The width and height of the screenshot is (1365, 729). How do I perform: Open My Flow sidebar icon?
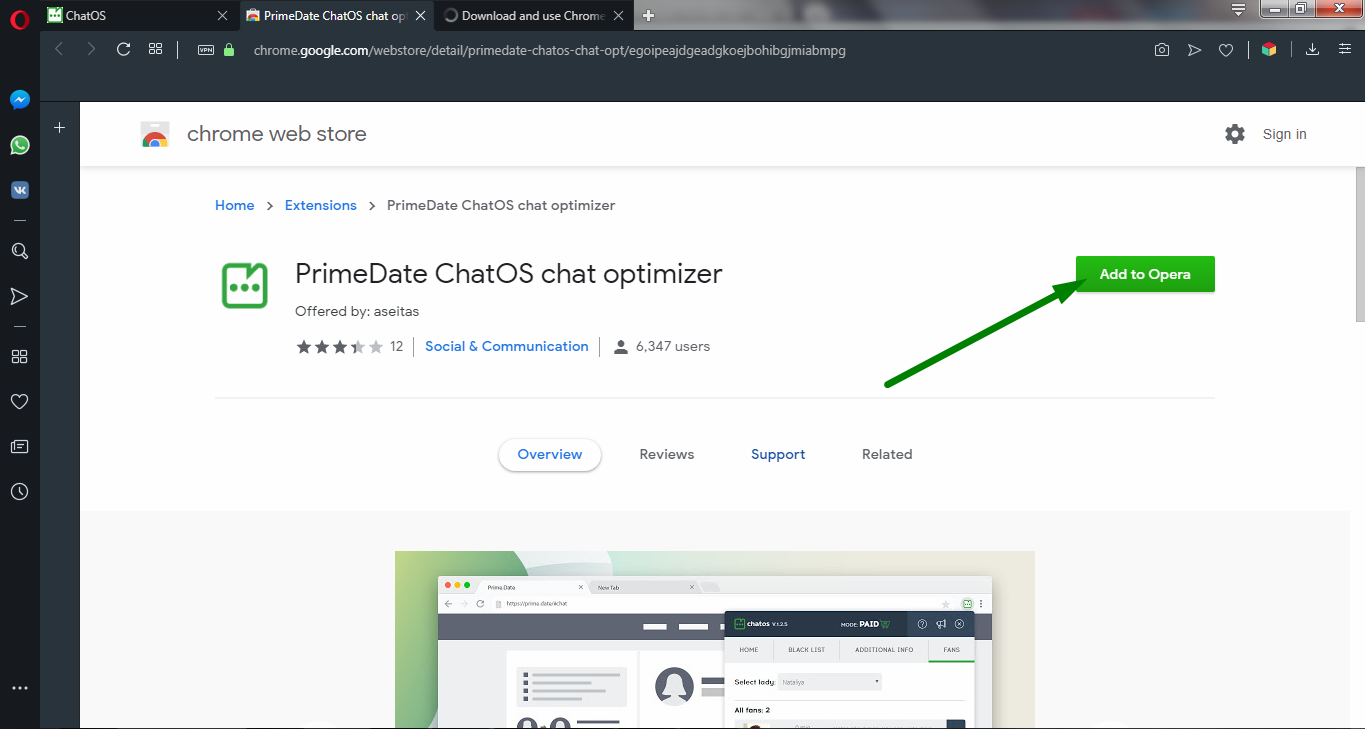(20, 296)
